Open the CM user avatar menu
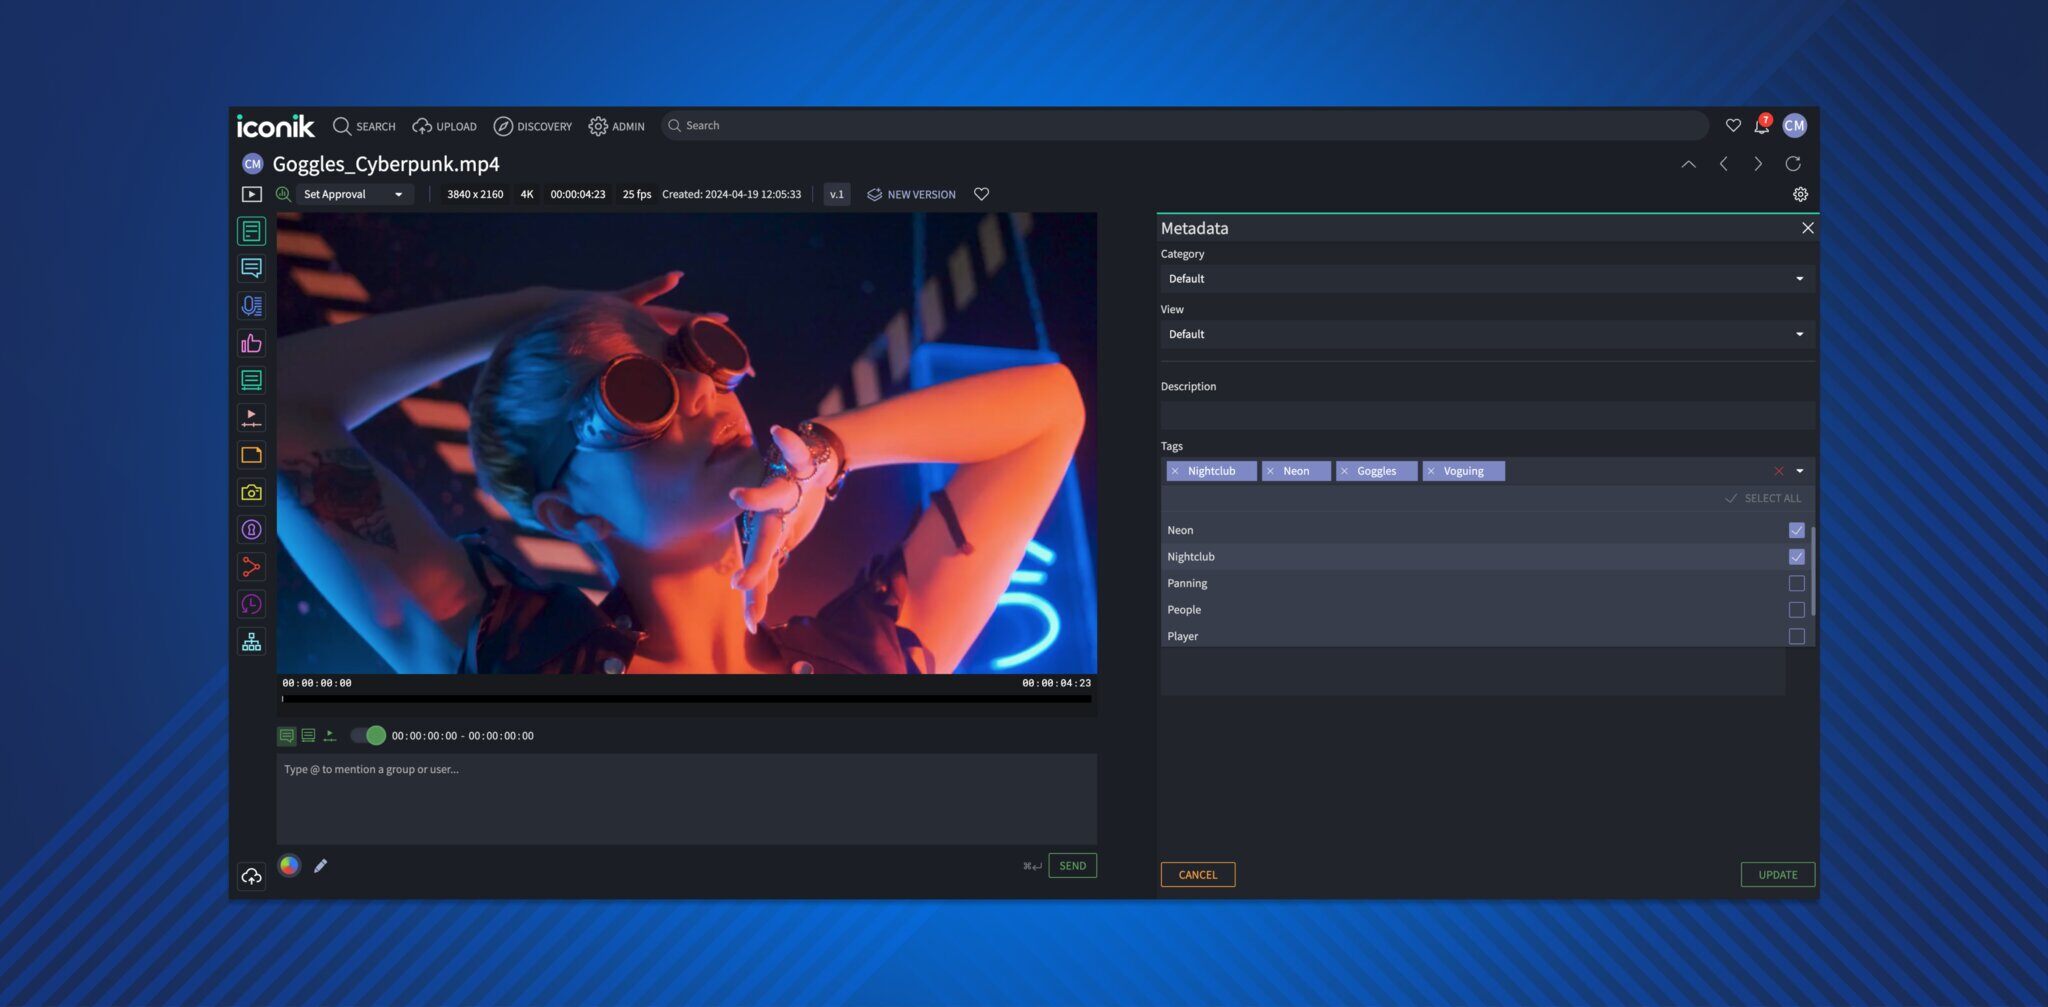The height and width of the screenshot is (1007, 2048). (1794, 125)
